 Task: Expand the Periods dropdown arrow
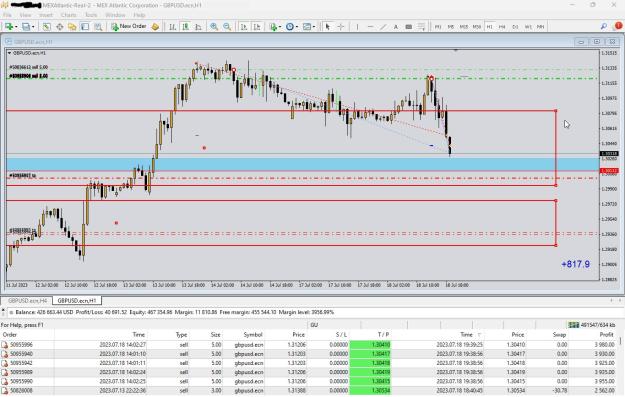pos(297,27)
